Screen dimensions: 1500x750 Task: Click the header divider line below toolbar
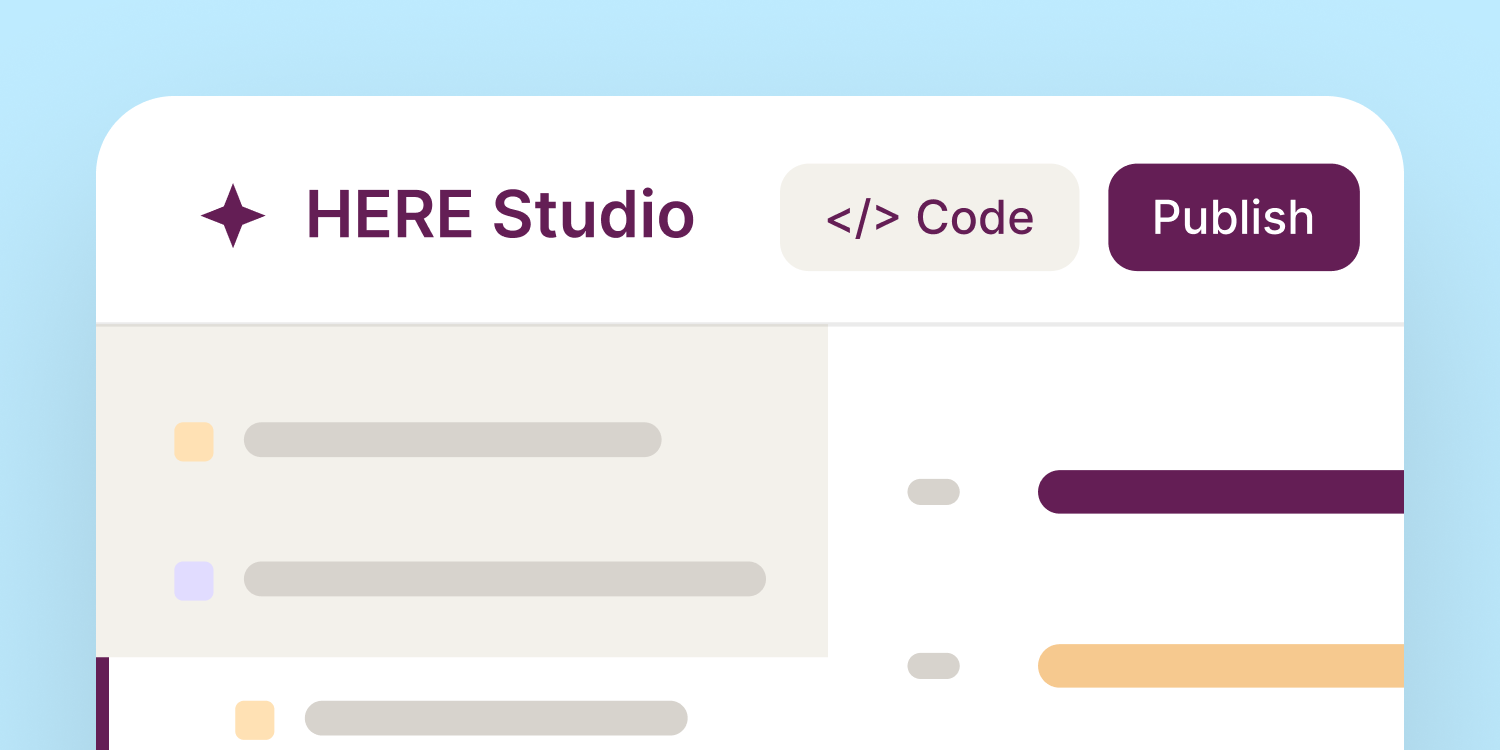[x=750, y=324]
